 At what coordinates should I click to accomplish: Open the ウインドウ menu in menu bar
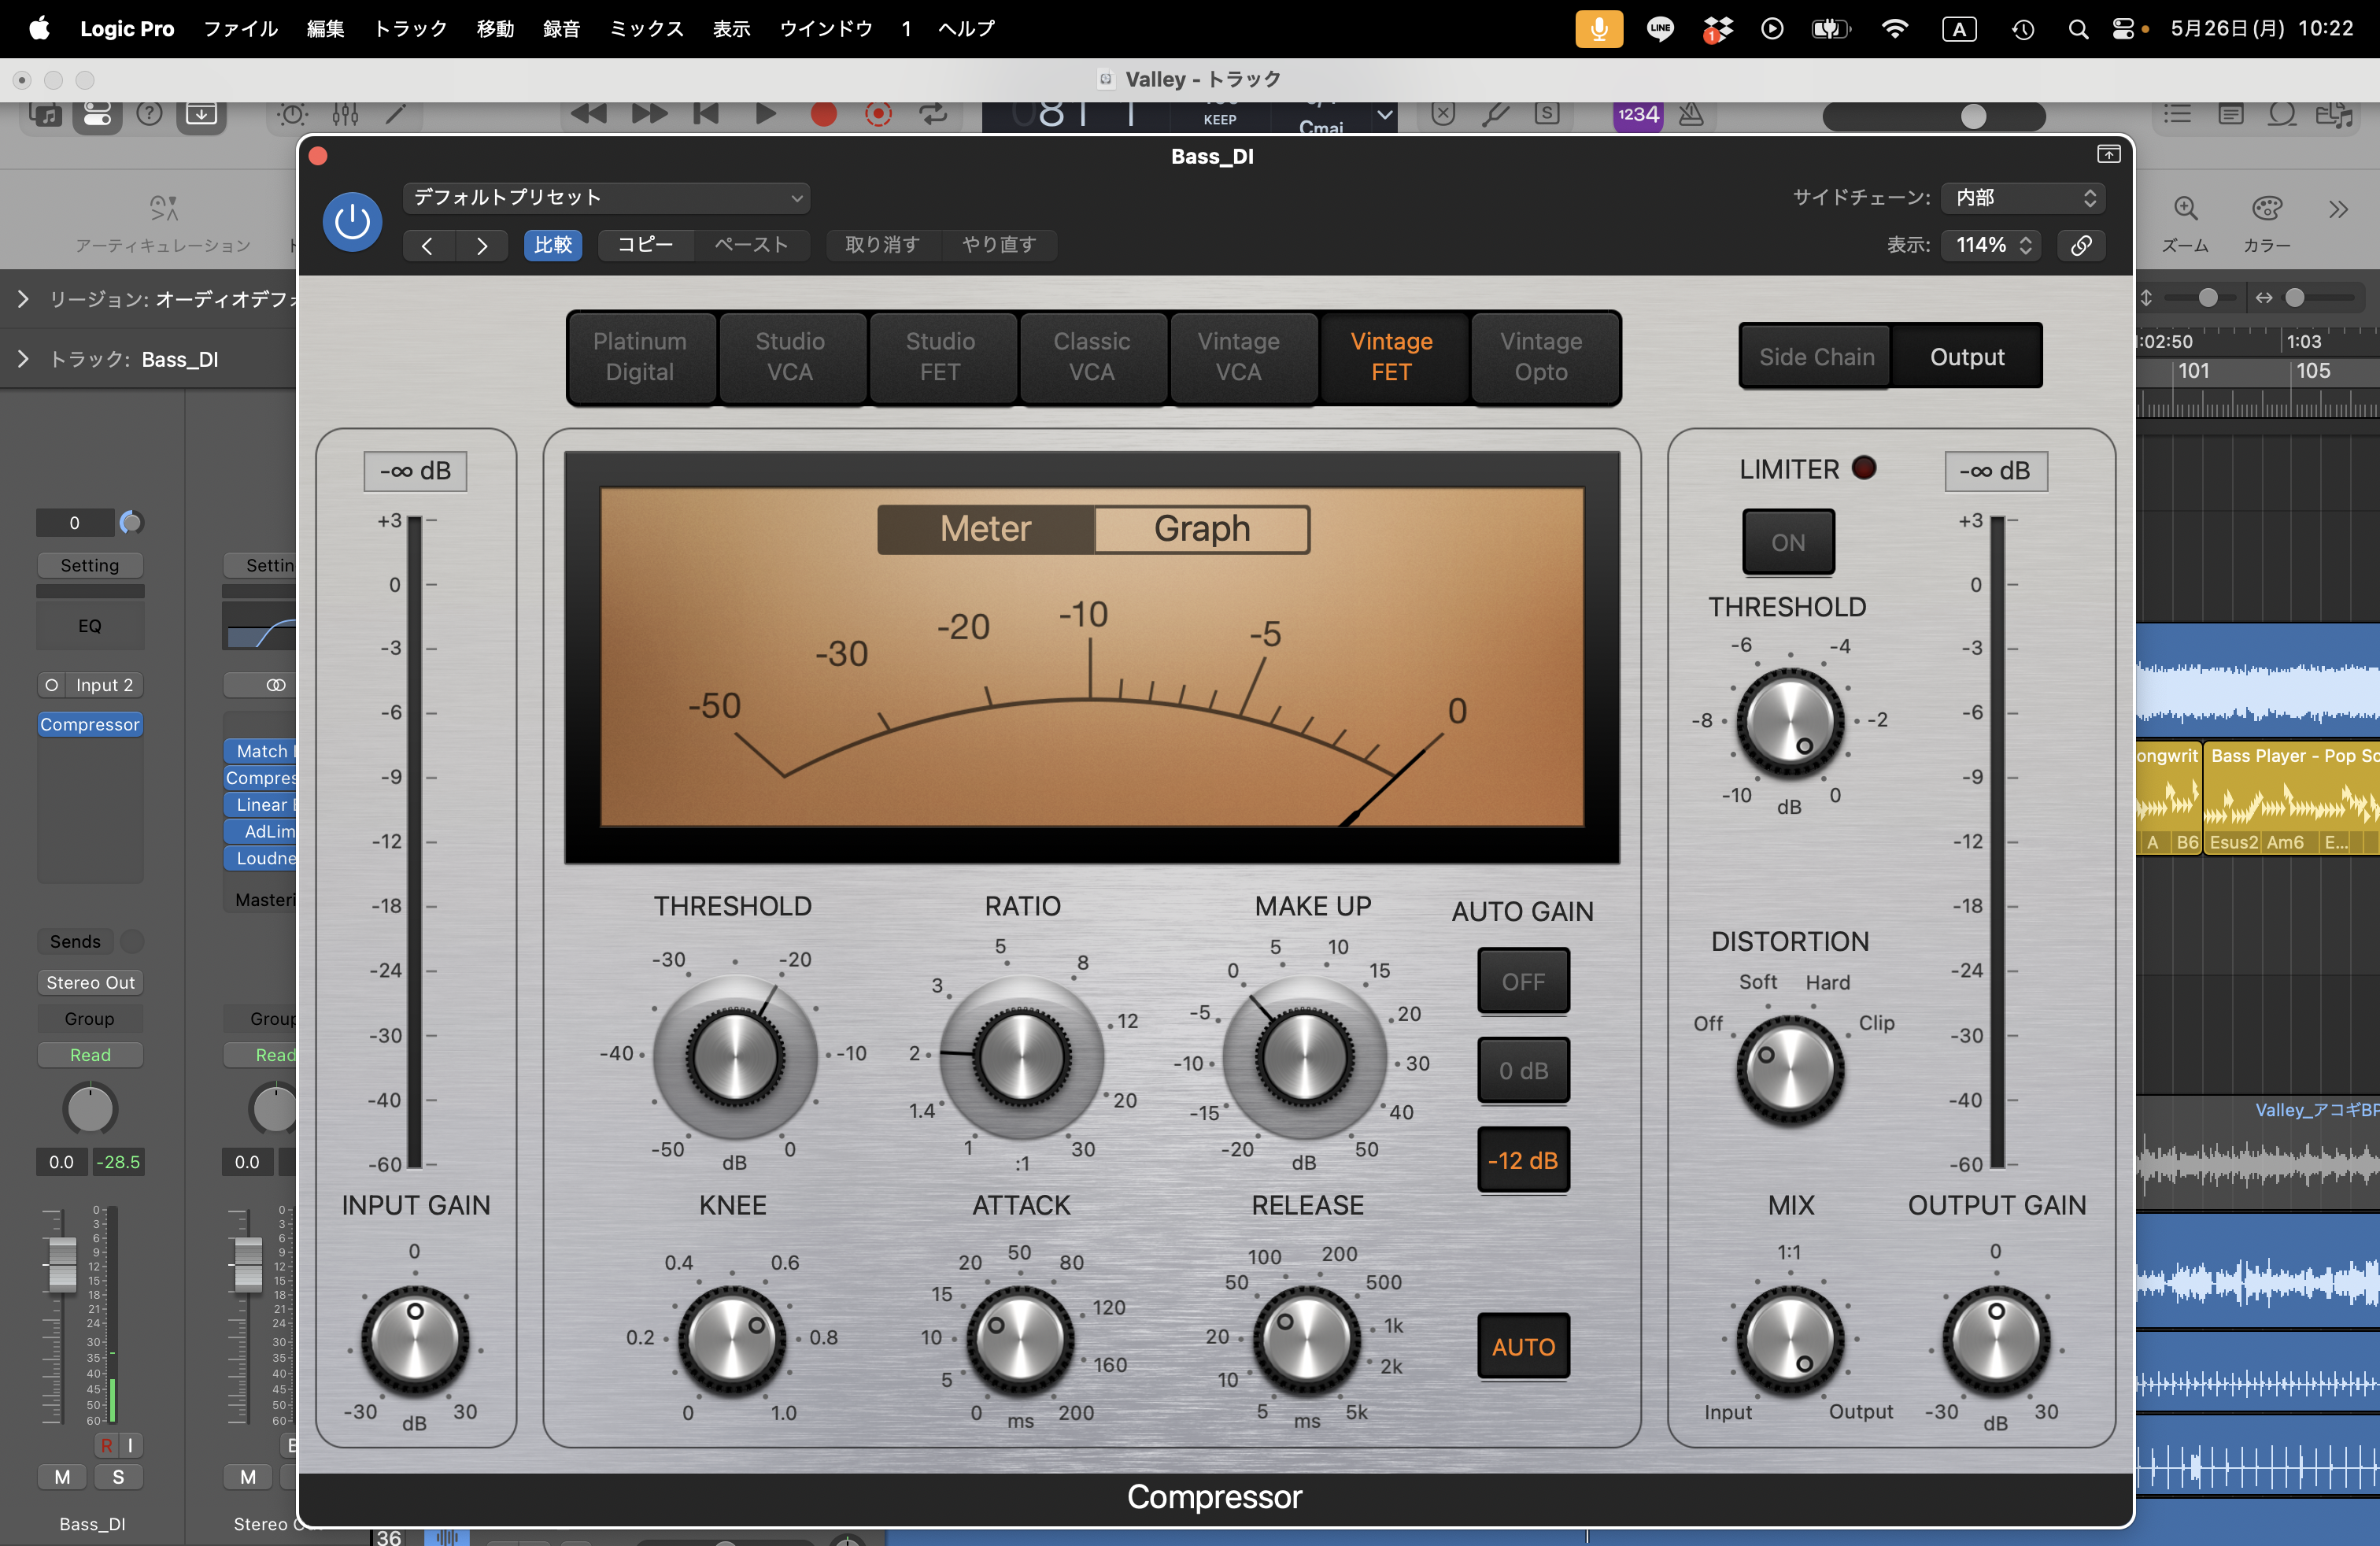pos(826,28)
